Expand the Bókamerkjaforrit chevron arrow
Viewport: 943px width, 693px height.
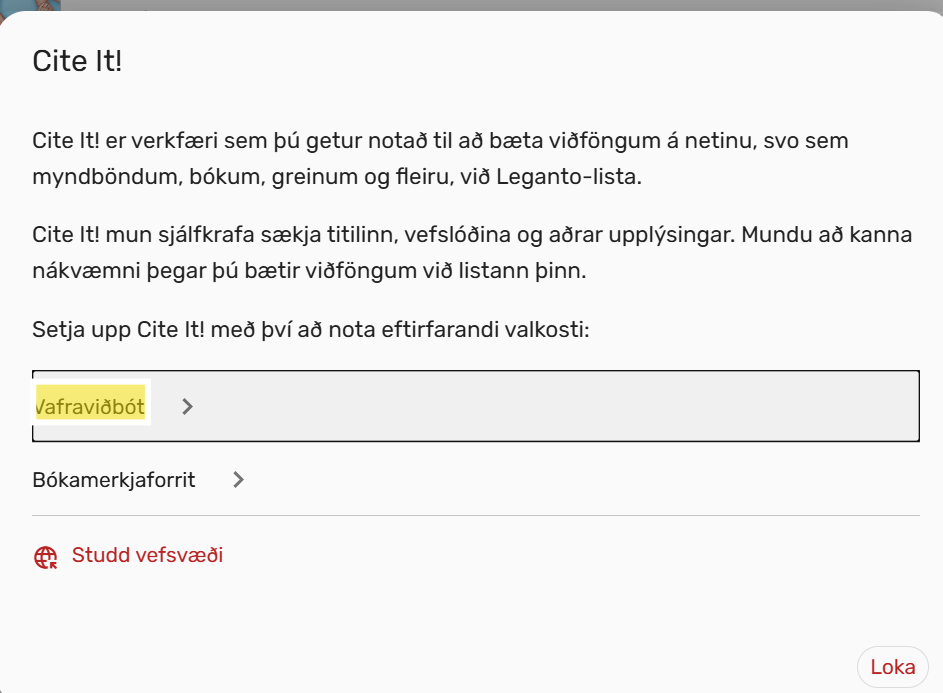point(238,480)
